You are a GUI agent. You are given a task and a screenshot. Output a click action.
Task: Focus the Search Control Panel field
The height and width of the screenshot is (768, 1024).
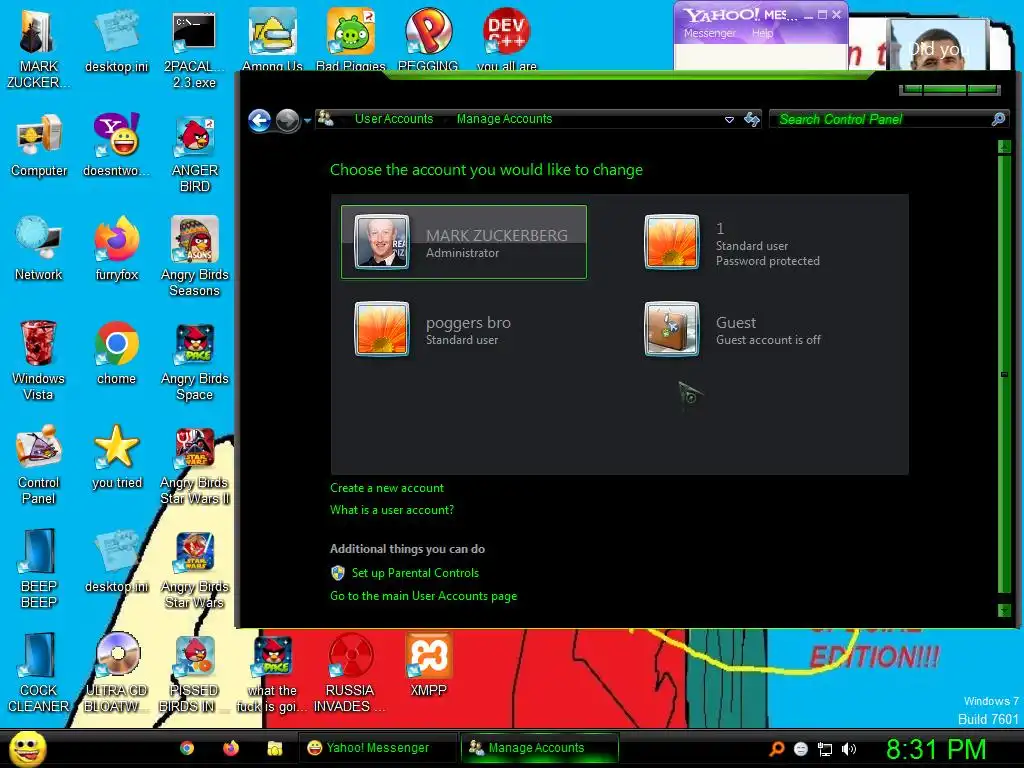883,119
